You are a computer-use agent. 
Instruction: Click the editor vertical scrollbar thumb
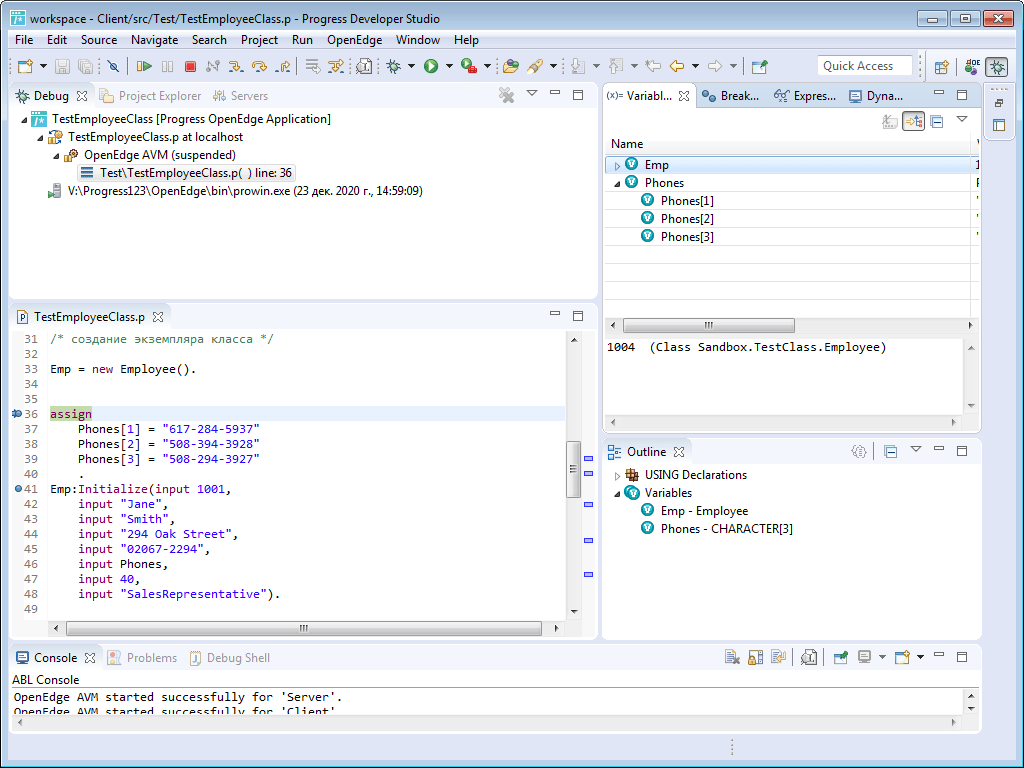point(573,469)
